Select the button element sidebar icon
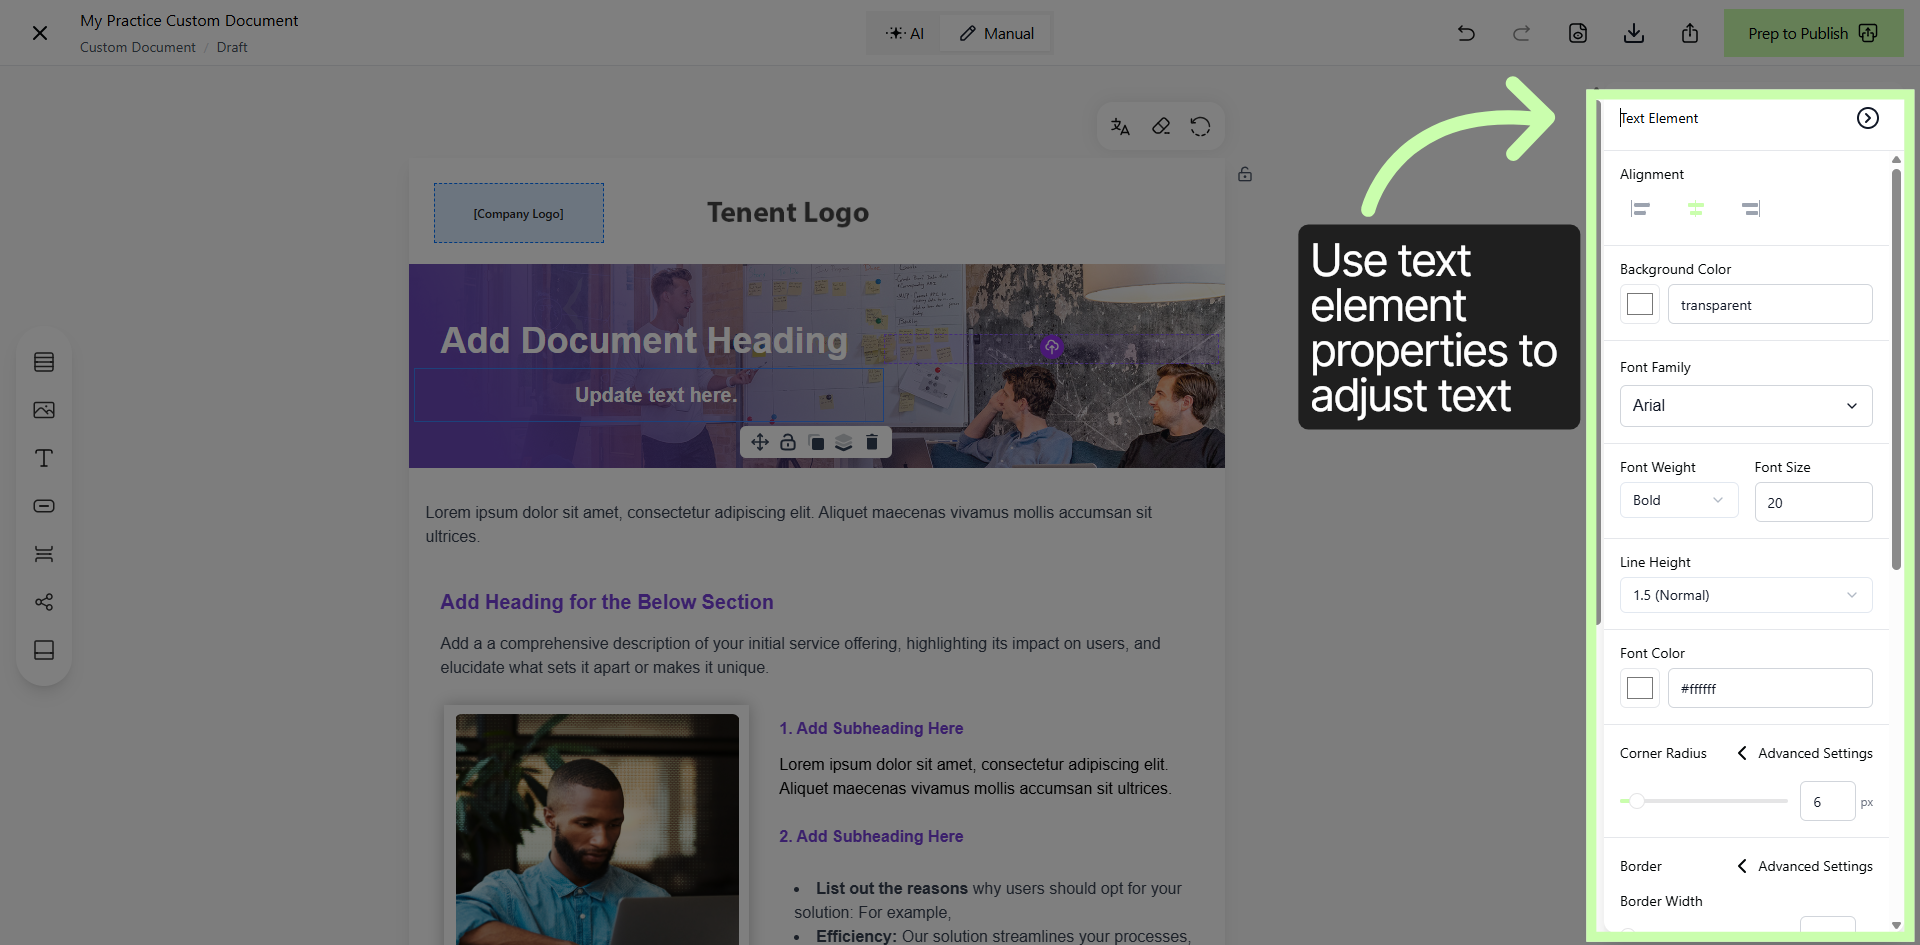 coord(44,506)
